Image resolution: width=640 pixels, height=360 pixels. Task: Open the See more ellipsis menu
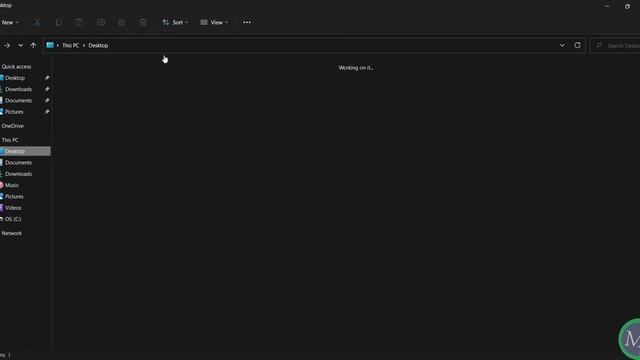click(x=247, y=22)
